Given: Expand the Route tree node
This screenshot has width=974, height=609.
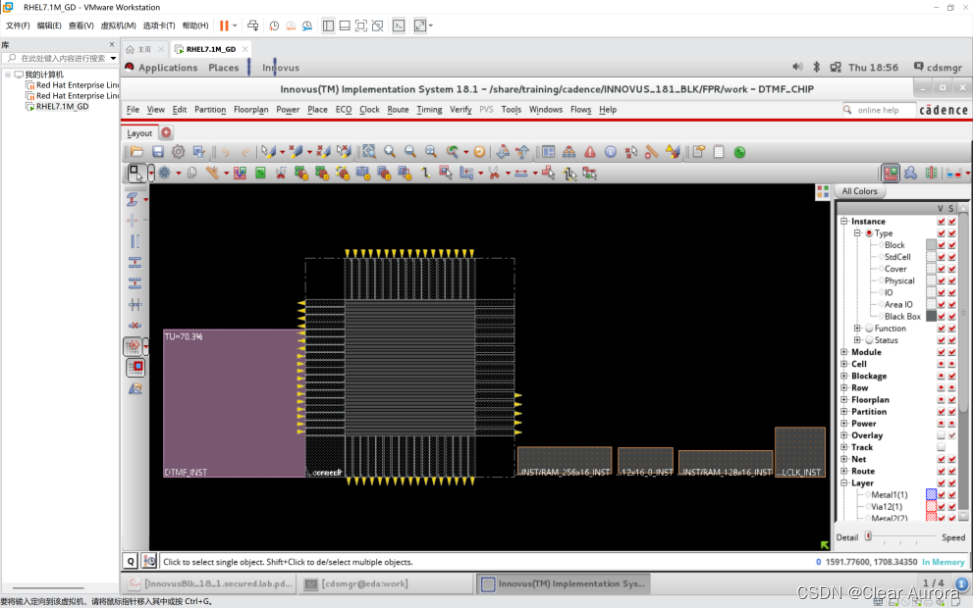Looking at the screenshot, I should pyautogui.click(x=844, y=471).
